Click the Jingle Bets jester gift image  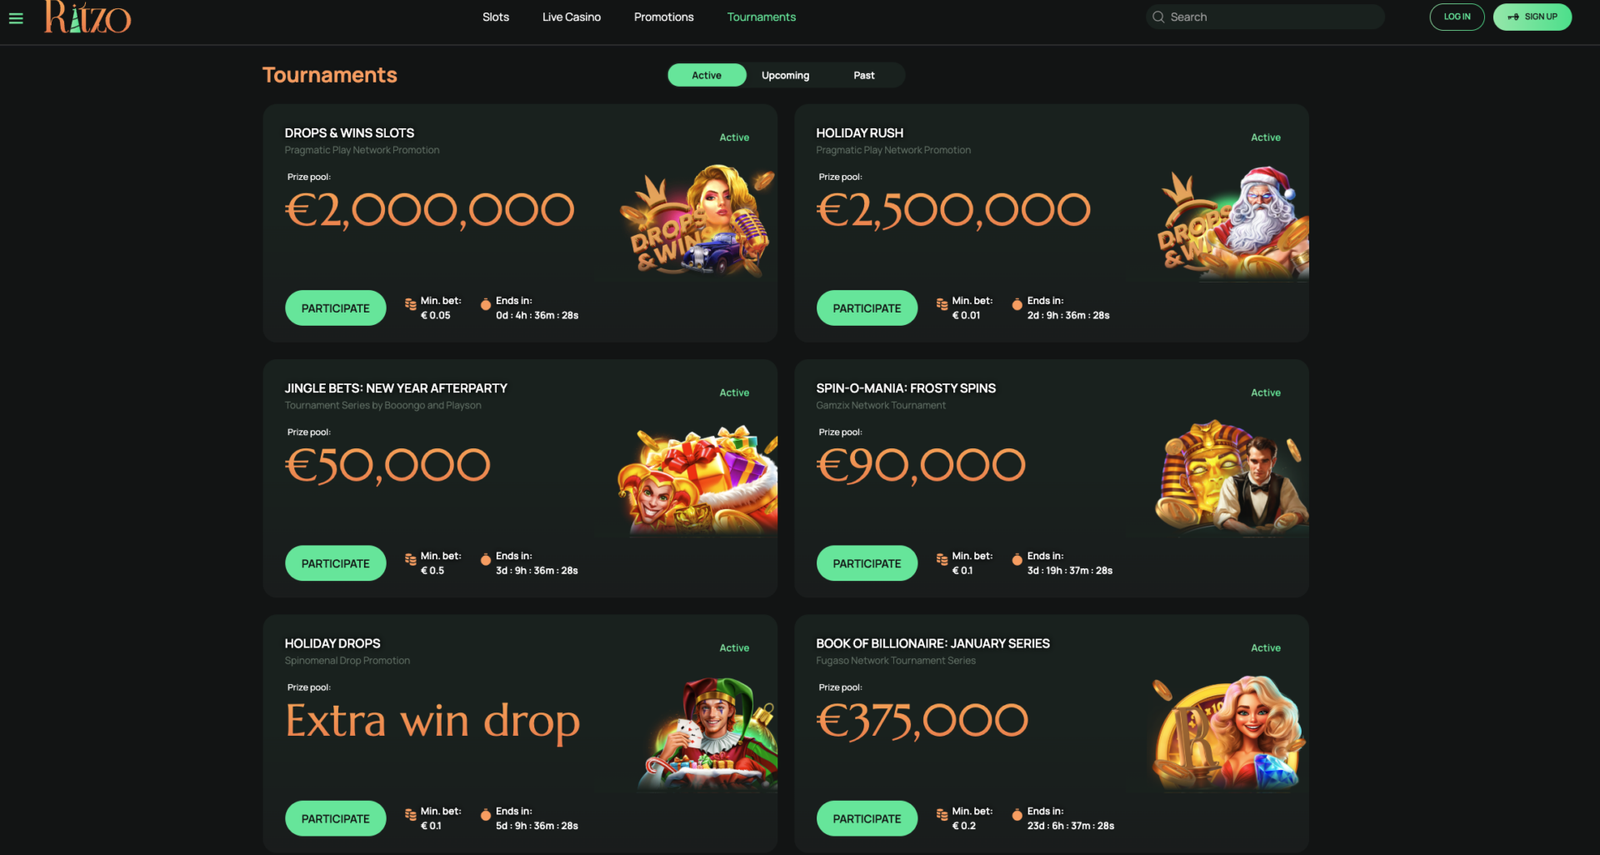[698, 479]
